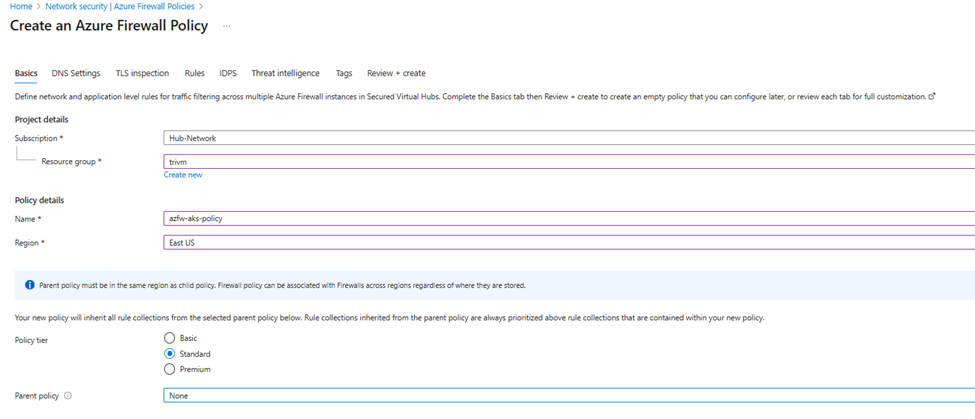Click the Create an Azure Firewall Policy title

pyautogui.click(x=109, y=26)
